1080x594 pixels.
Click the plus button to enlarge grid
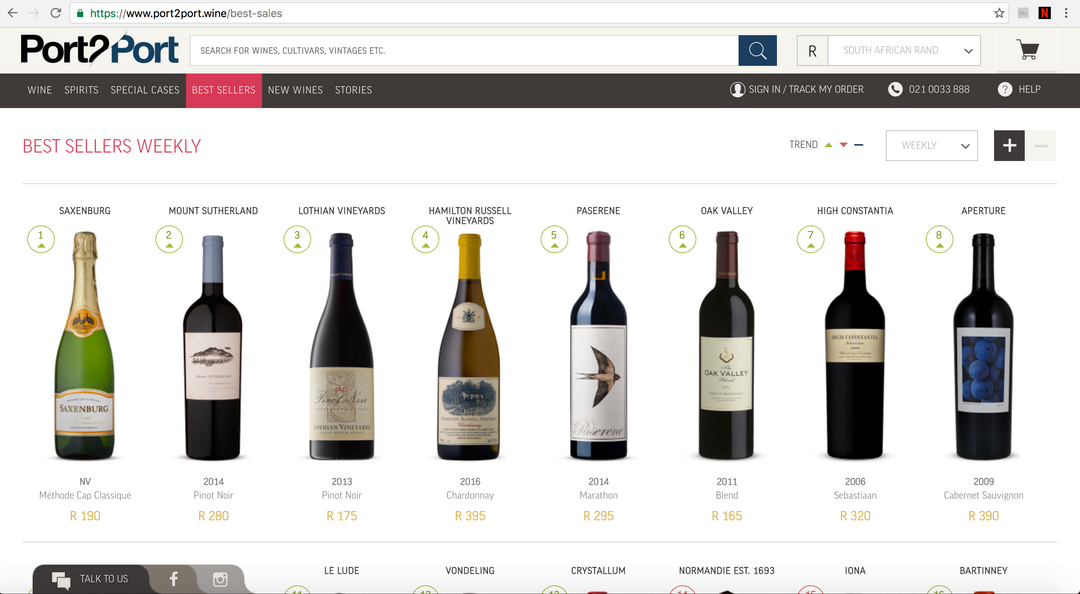tap(1009, 146)
